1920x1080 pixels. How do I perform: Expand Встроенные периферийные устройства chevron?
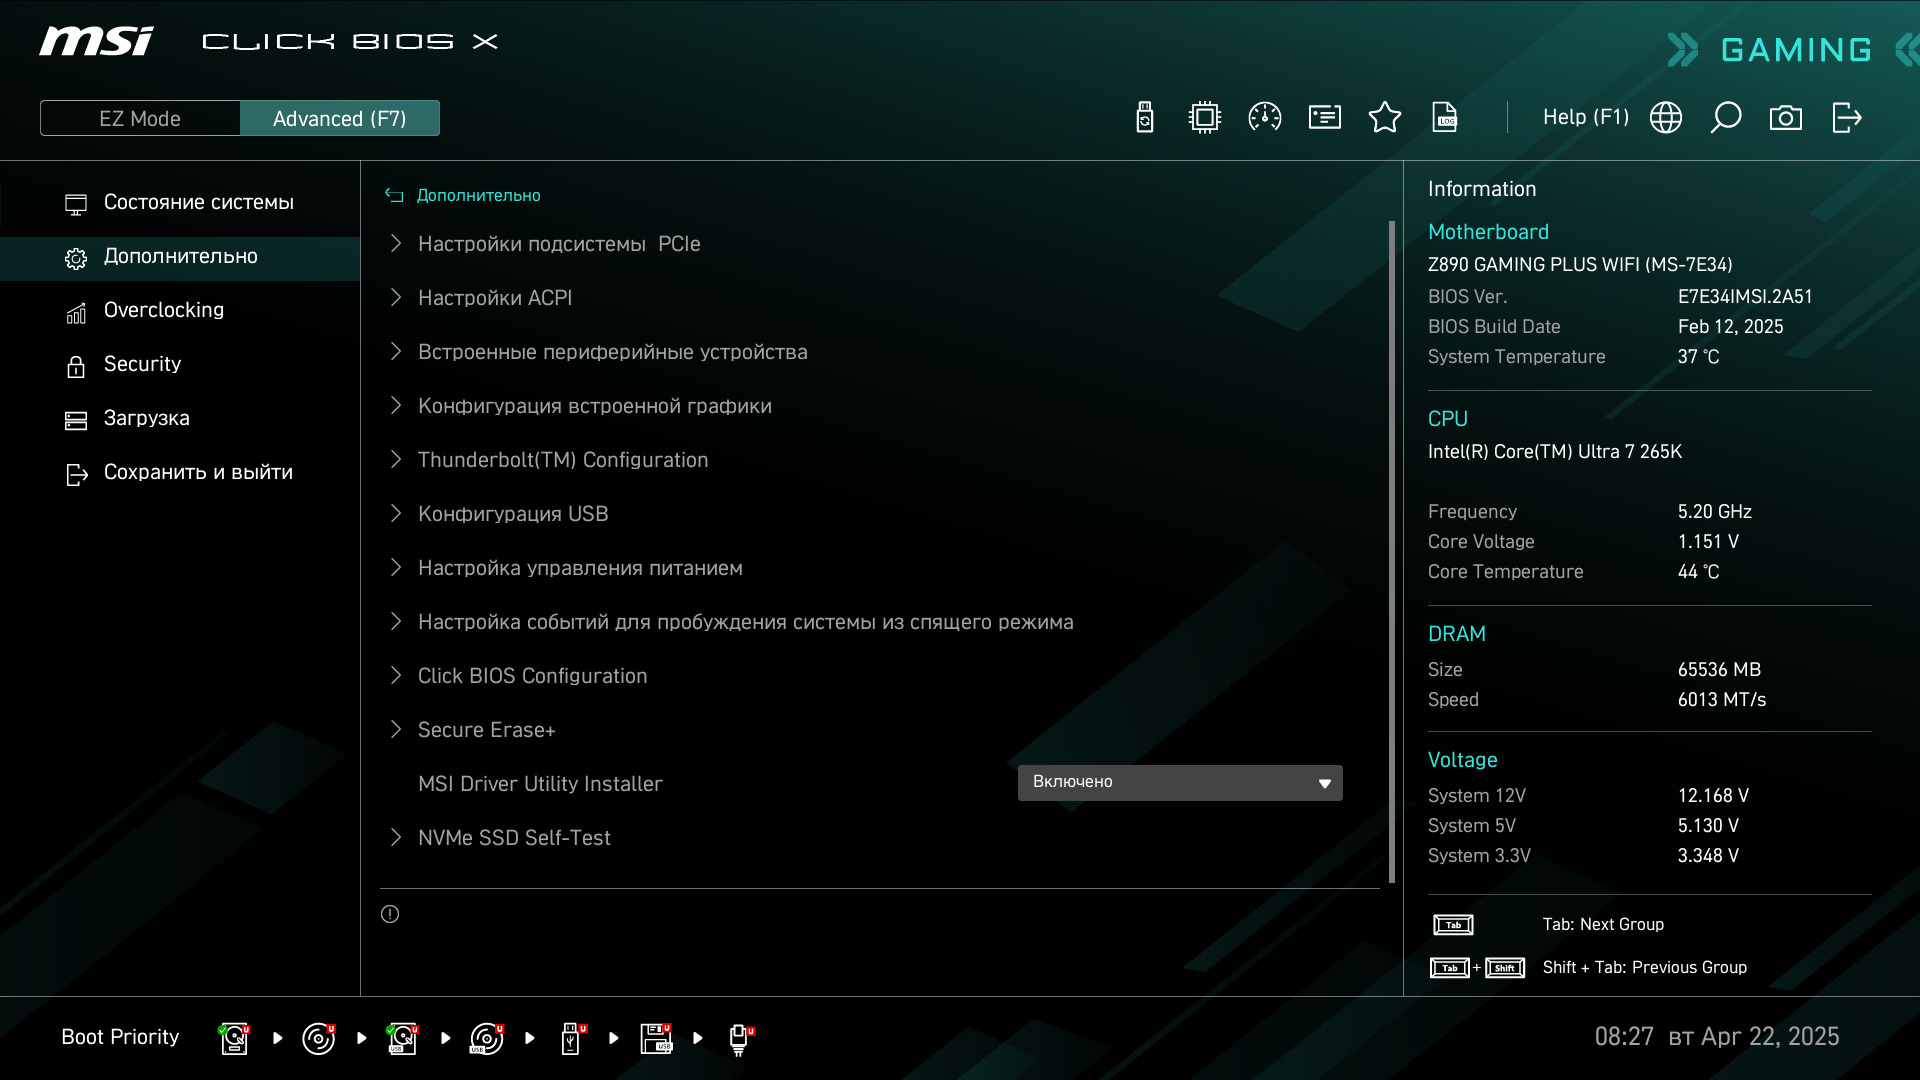(x=396, y=352)
